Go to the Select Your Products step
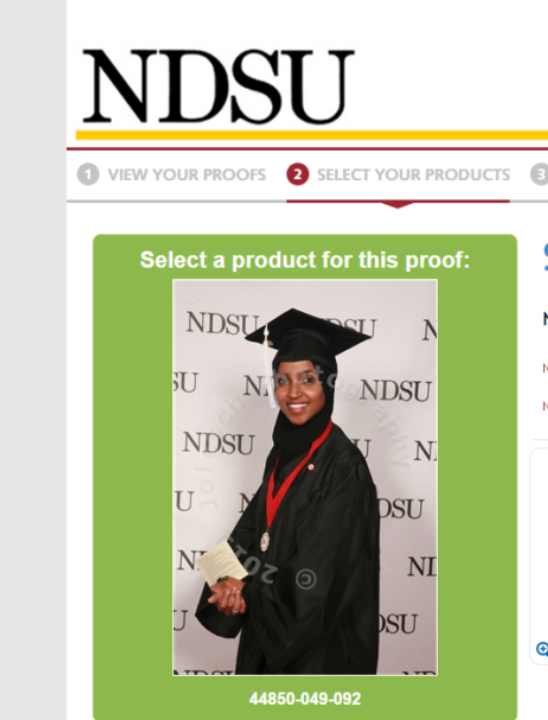Viewport: 548px width, 720px height. [x=413, y=174]
